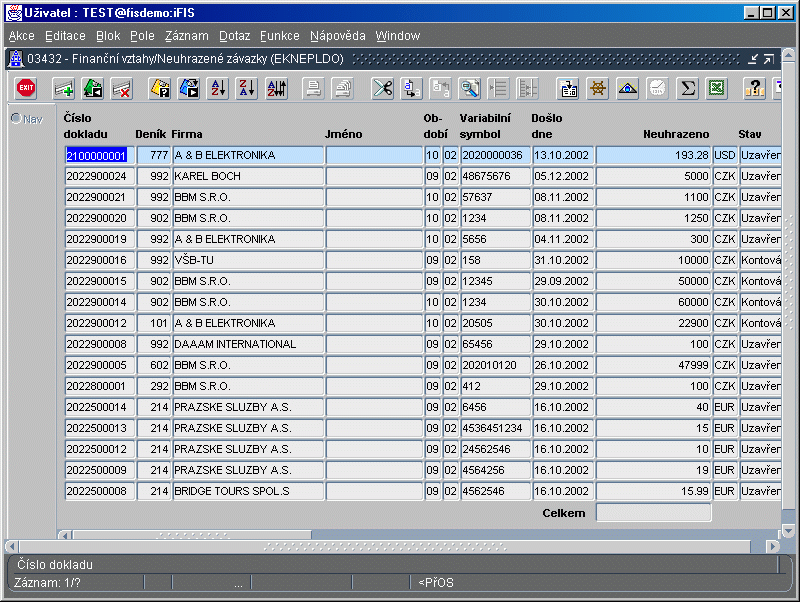Click the scissors cut icon
The height and width of the screenshot is (602, 800).
382,88
